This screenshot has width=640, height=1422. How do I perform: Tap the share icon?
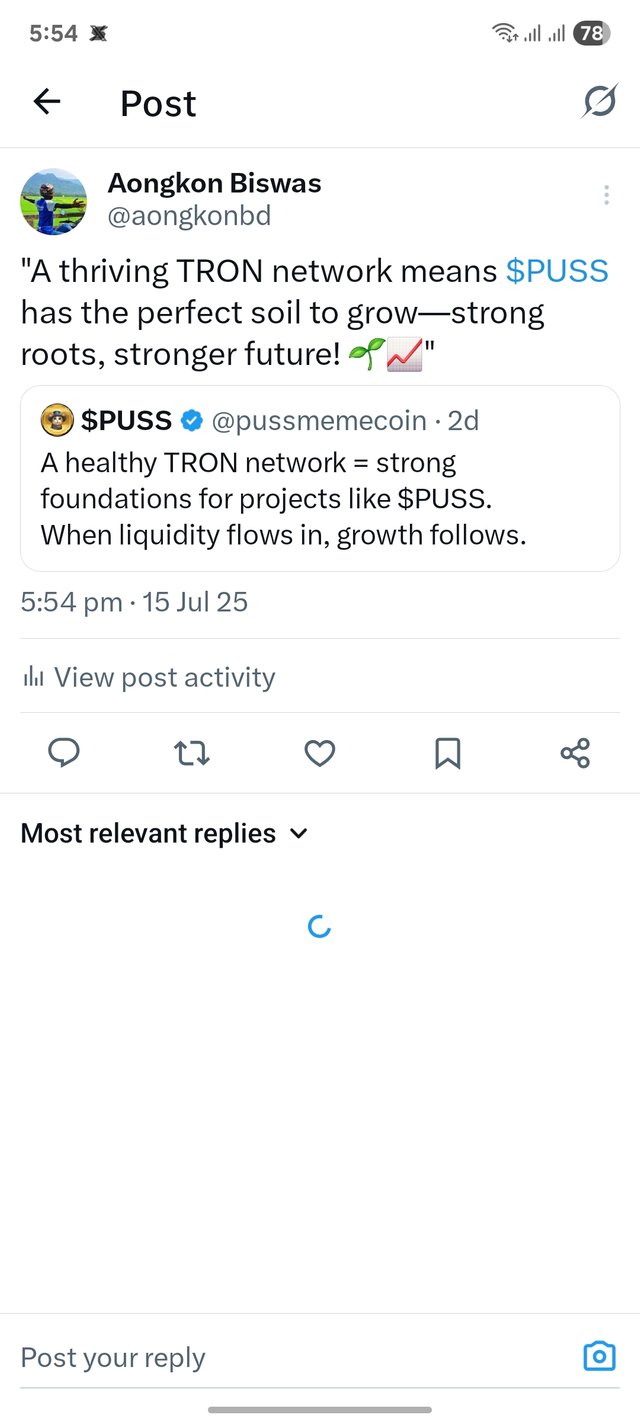(575, 753)
